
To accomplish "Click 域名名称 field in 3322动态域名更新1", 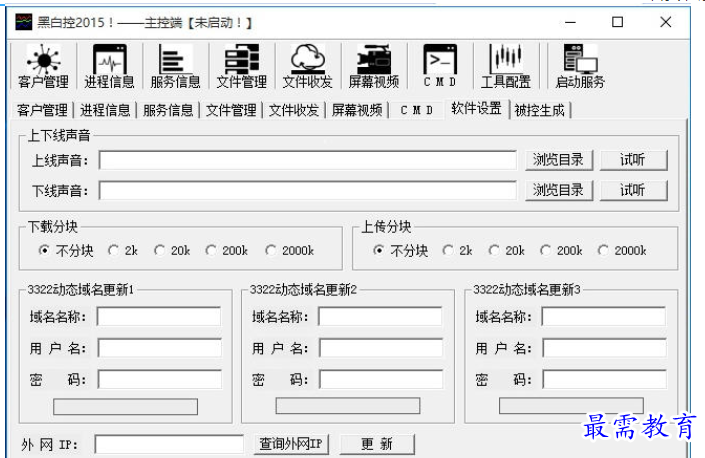I will pyautogui.click(x=159, y=316).
